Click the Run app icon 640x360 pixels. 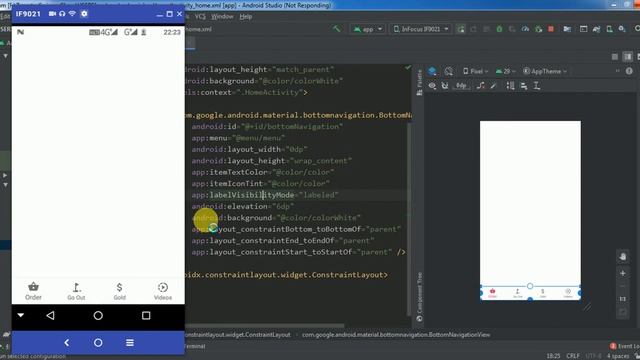[461, 29]
